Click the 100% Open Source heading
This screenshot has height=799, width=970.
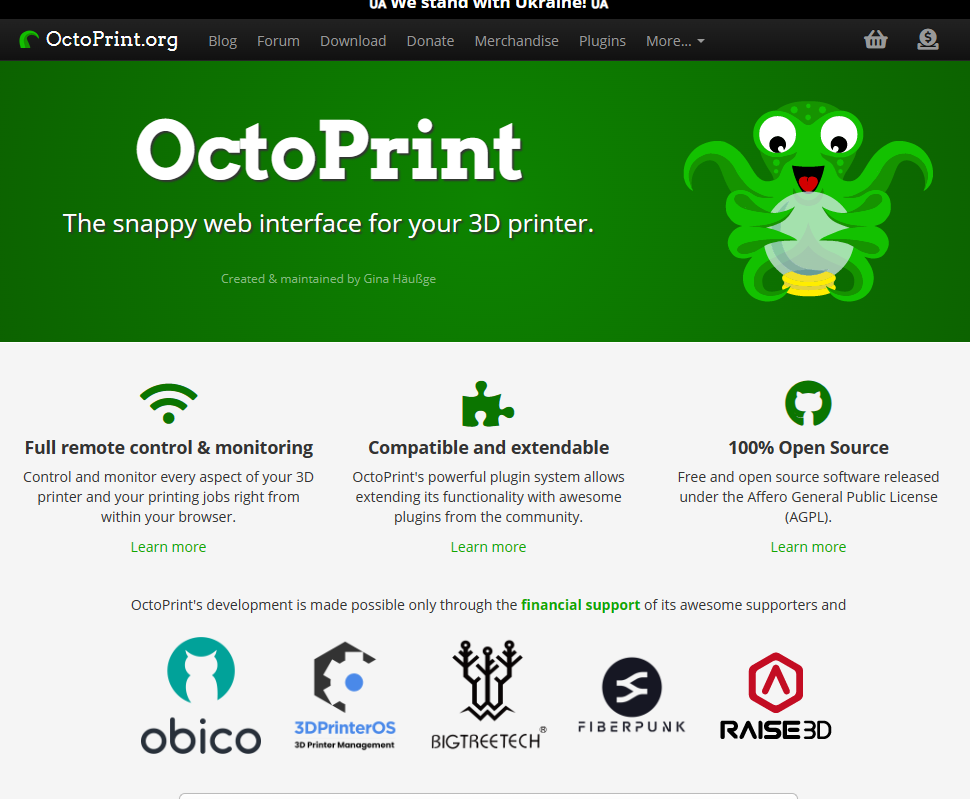(x=808, y=448)
